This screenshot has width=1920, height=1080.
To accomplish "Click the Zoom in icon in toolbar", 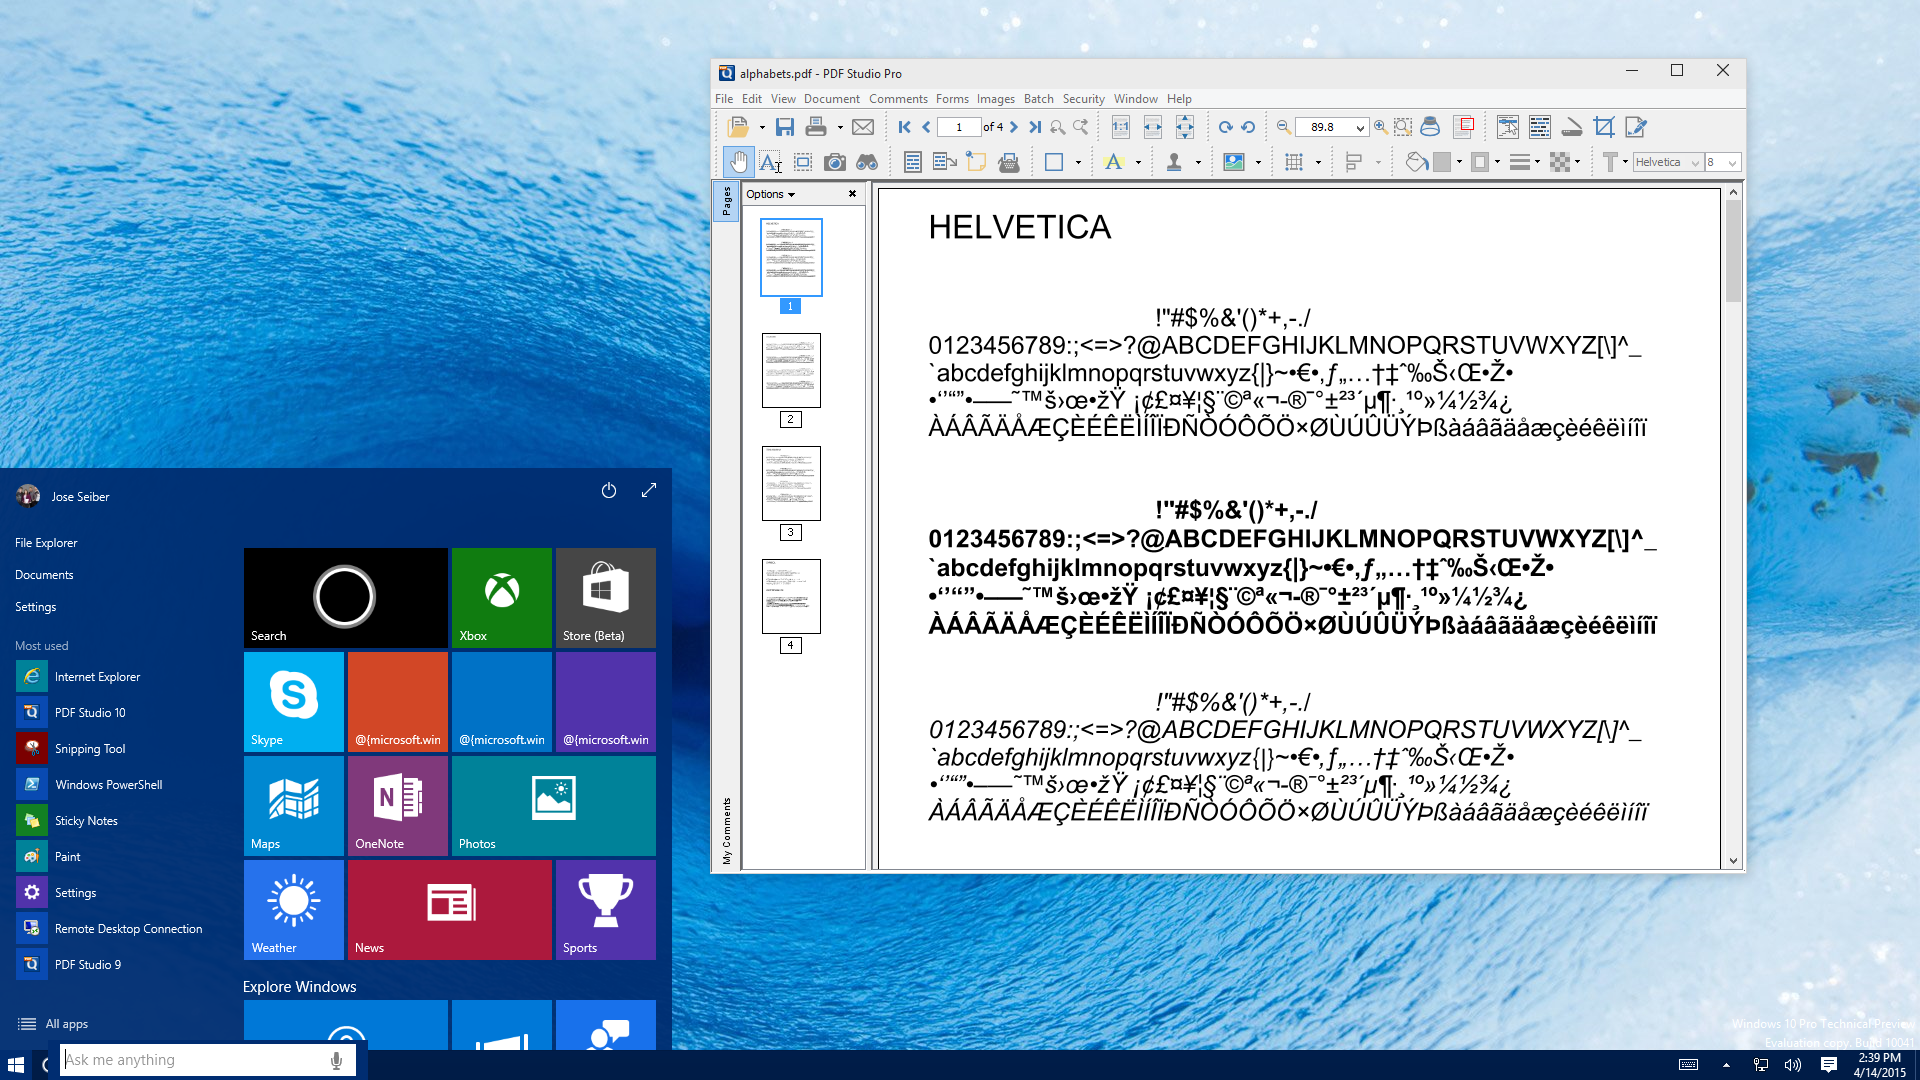I will click(x=1375, y=125).
